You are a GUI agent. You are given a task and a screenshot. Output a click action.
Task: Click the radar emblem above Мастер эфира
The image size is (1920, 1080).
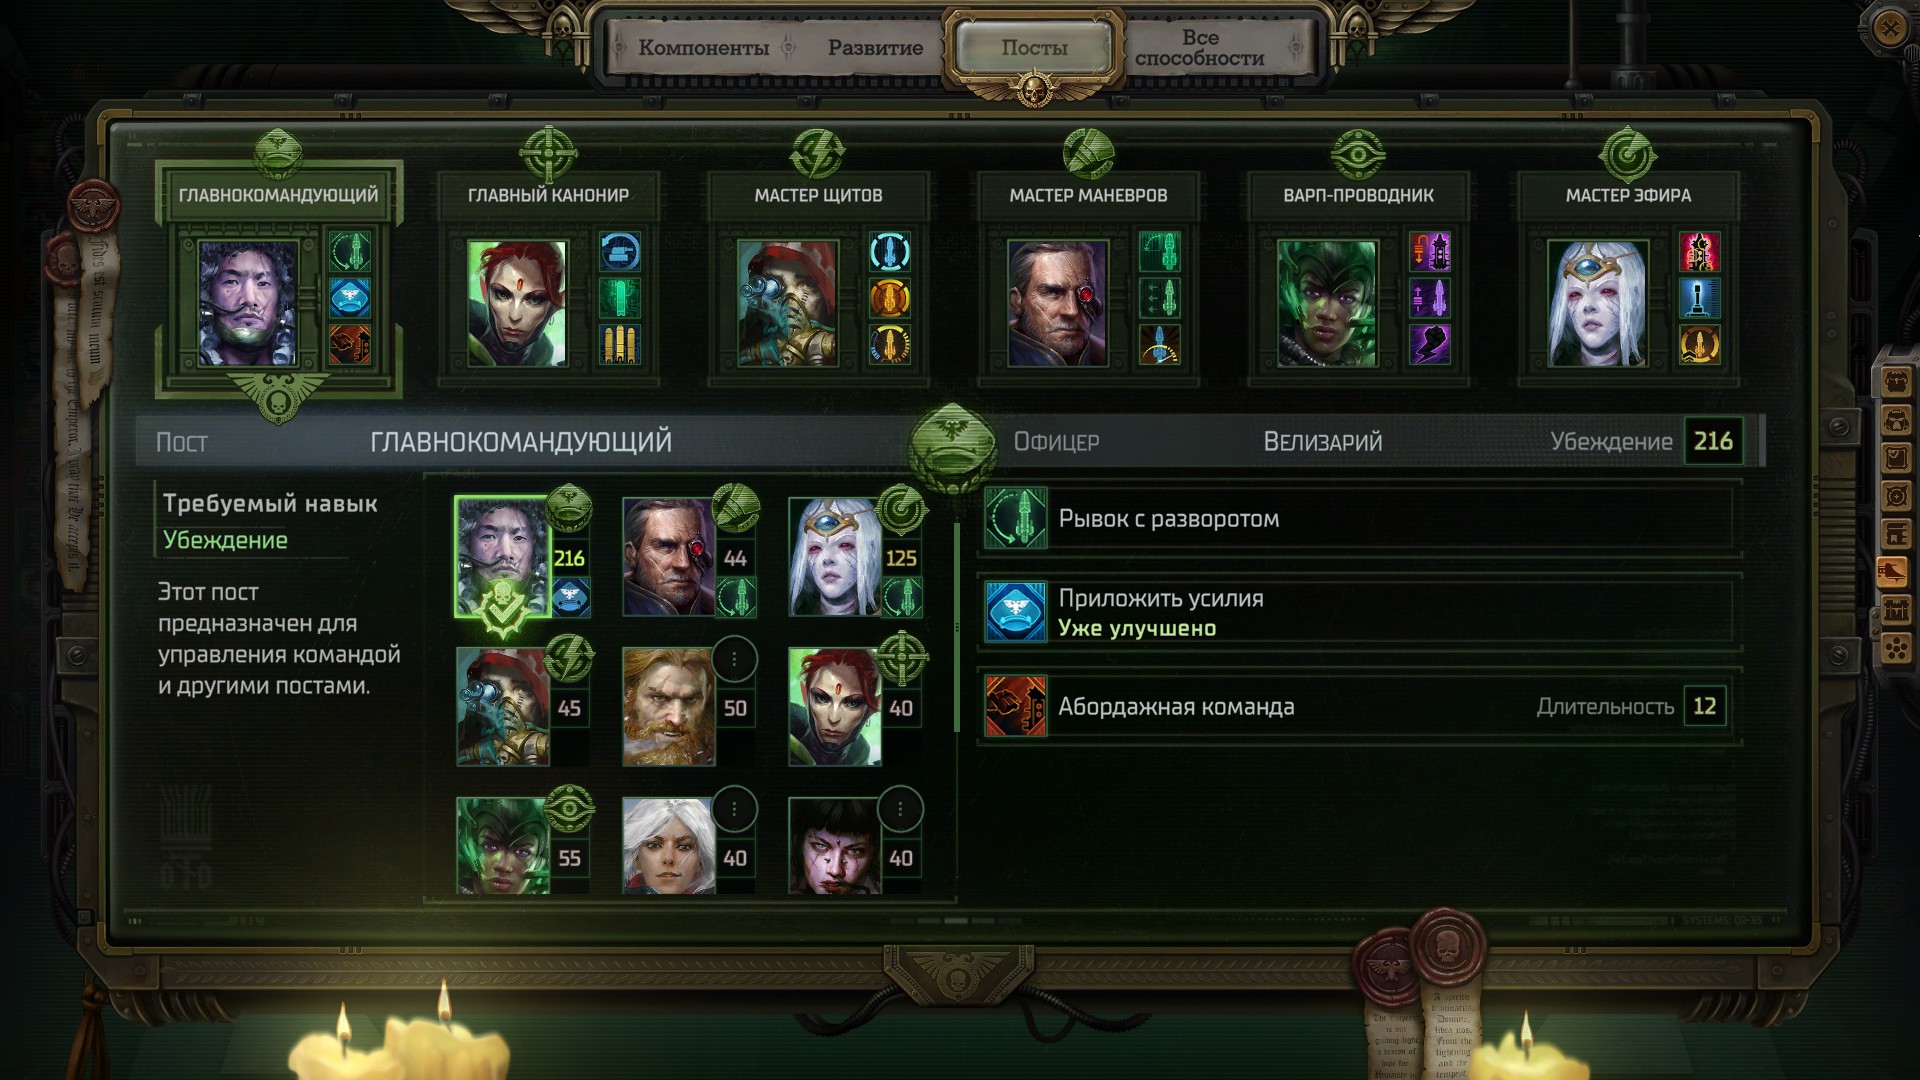(x=1628, y=153)
